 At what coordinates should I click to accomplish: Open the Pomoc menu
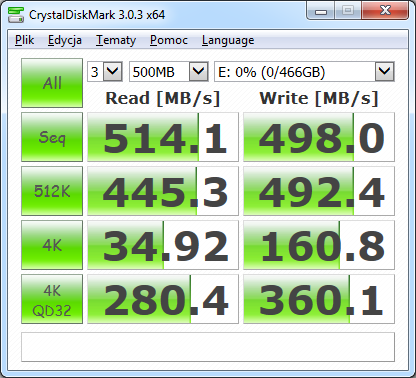click(169, 40)
